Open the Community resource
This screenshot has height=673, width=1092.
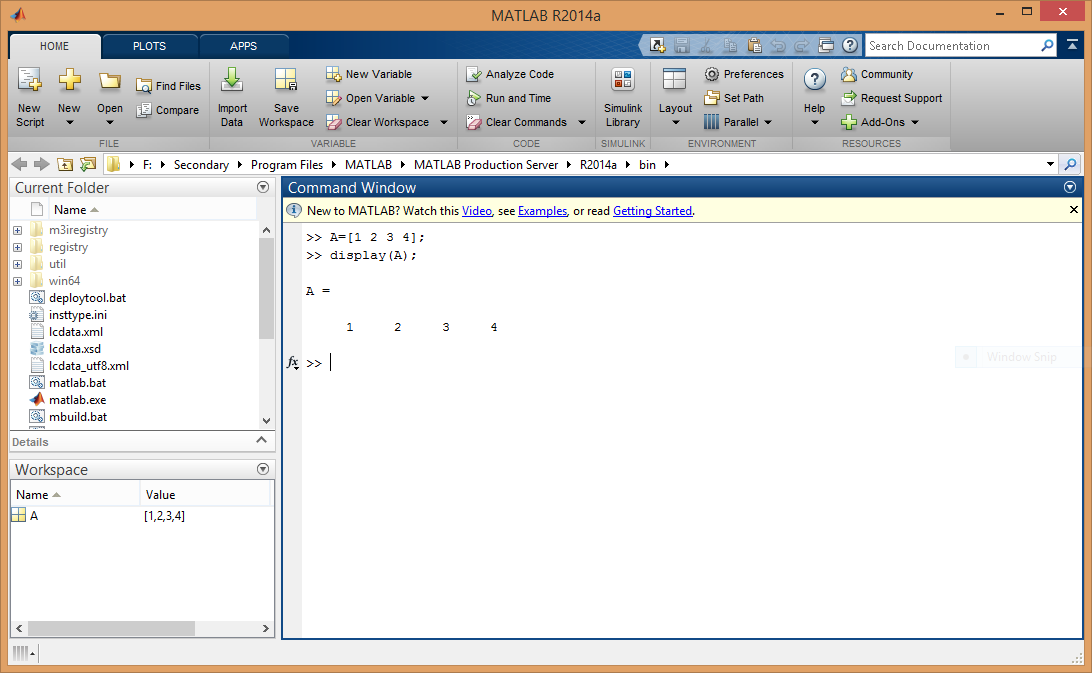click(x=877, y=74)
